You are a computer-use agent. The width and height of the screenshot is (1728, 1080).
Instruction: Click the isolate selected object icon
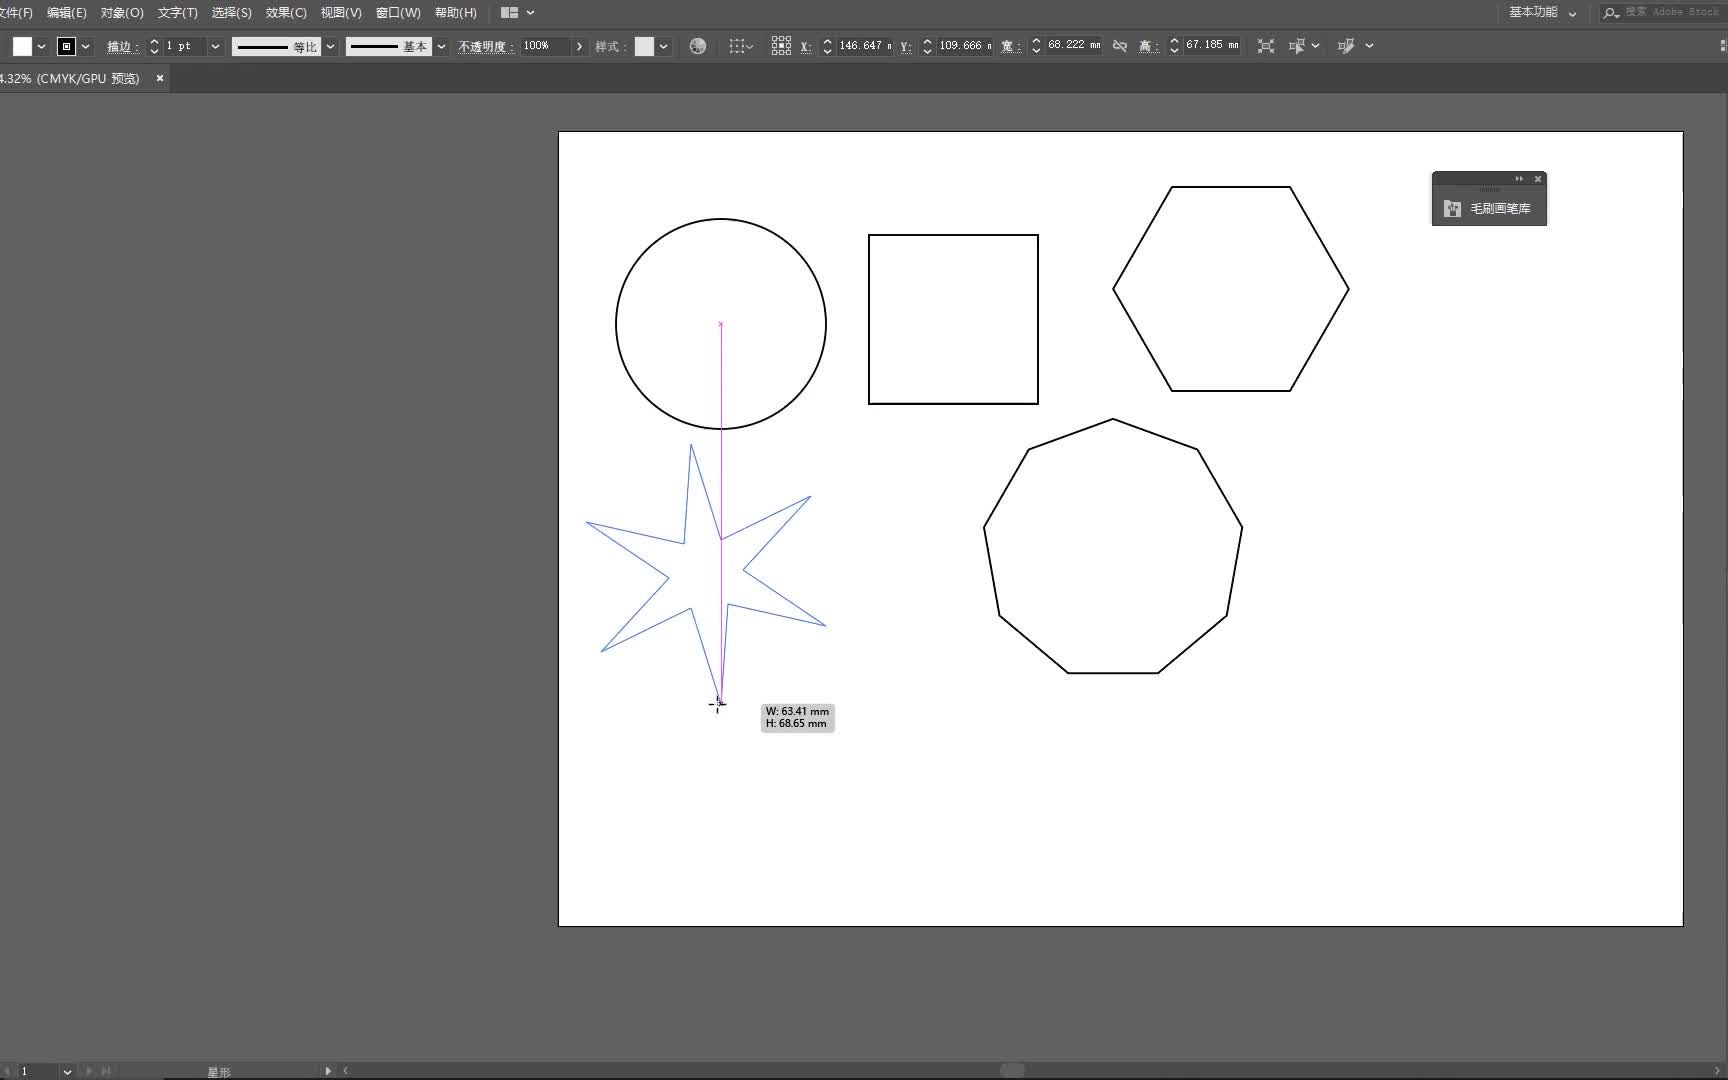[x=1297, y=46]
